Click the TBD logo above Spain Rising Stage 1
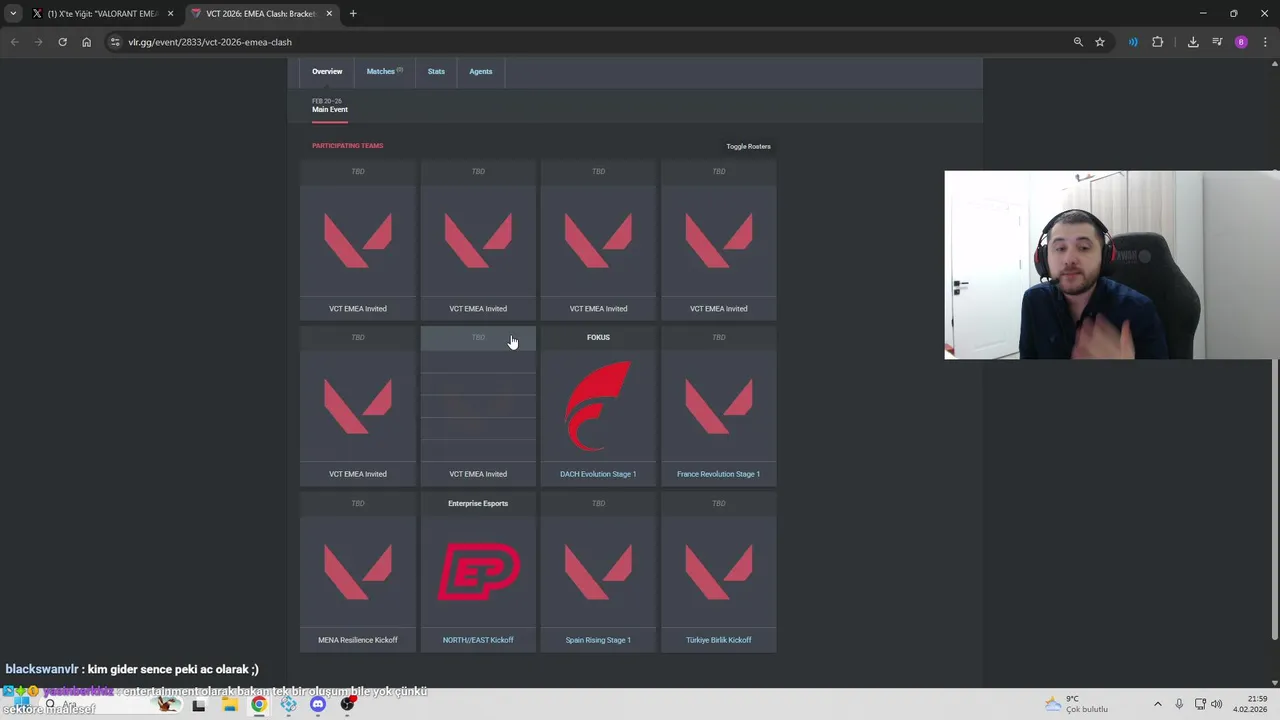The width and height of the screenshot is (1280, 720). click(x=598, y=572)
